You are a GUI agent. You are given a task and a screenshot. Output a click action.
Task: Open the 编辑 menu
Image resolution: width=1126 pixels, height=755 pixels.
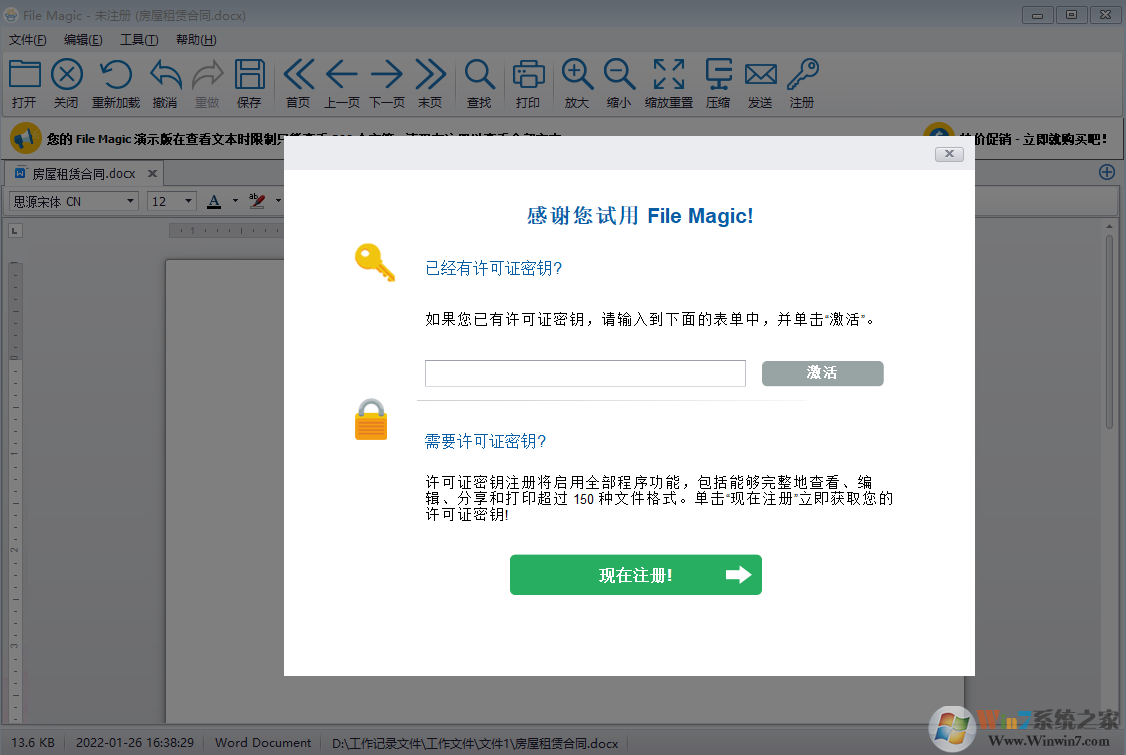pyautogui.click(x=83, y=40)
